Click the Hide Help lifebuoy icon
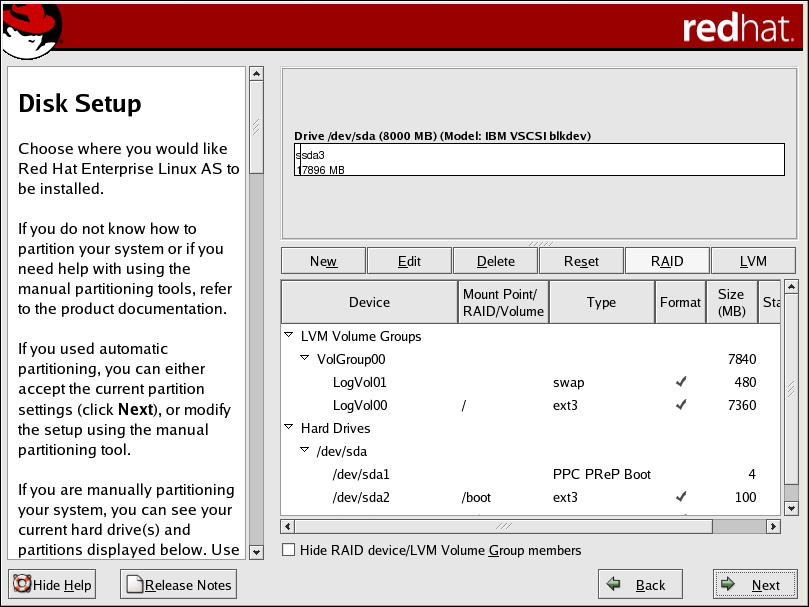This screenshot has height=607, width=809. 21,585
